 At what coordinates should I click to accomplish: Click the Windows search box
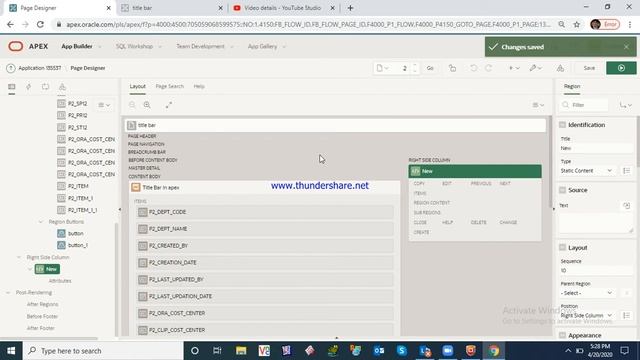[x=102, y=351]
